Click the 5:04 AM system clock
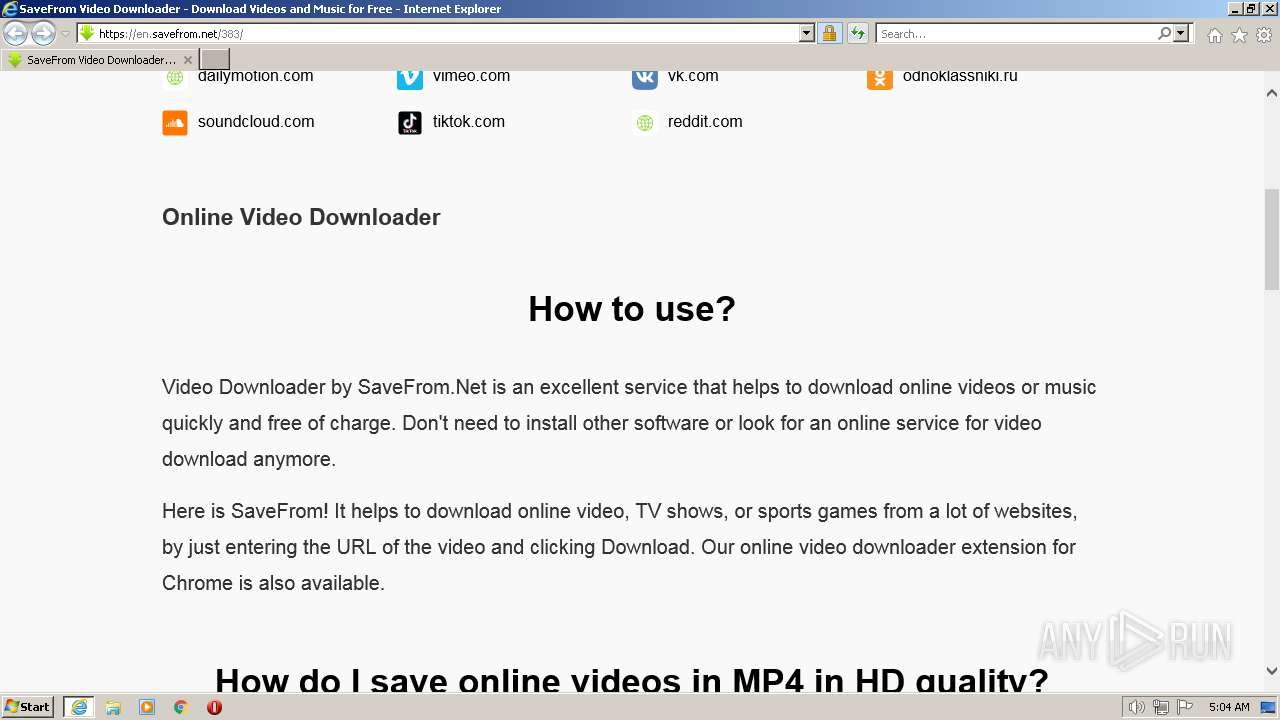The image size is (1280, 720). point(1229,707)
